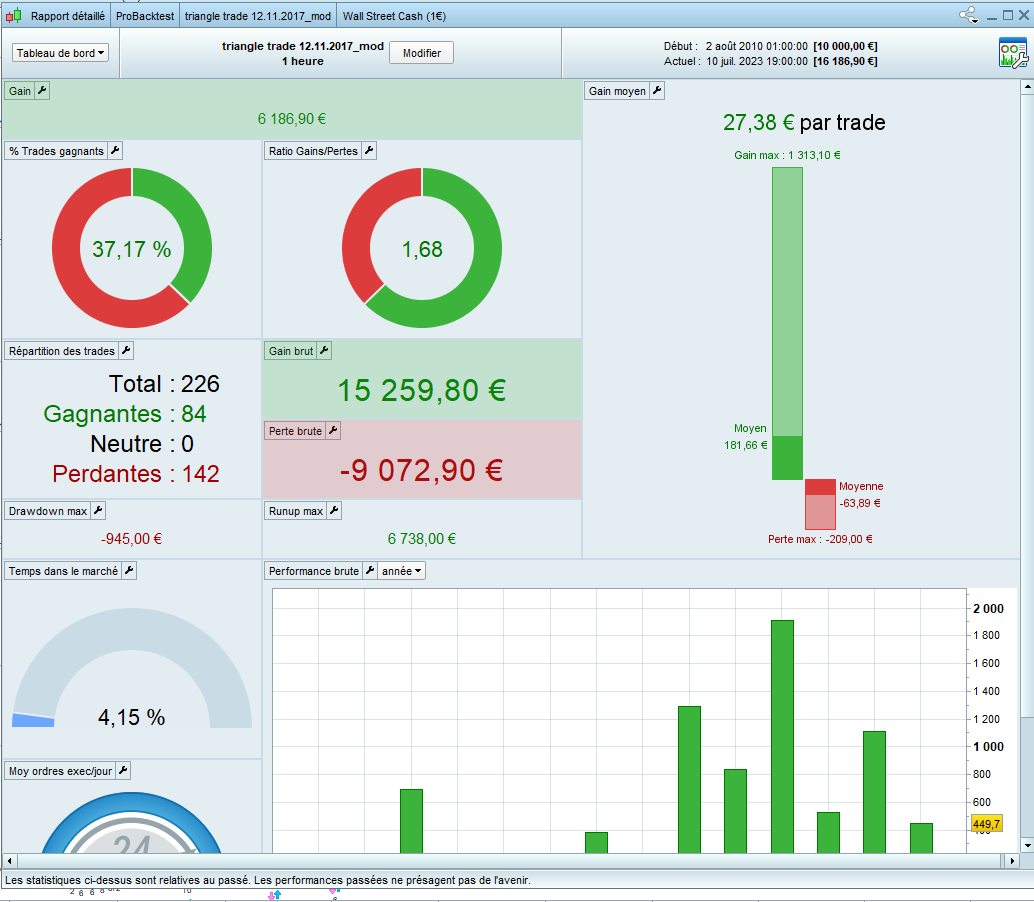Click the horizontal scrollbar left arrow
The image size is (1034, 902).
pos(9,860)
